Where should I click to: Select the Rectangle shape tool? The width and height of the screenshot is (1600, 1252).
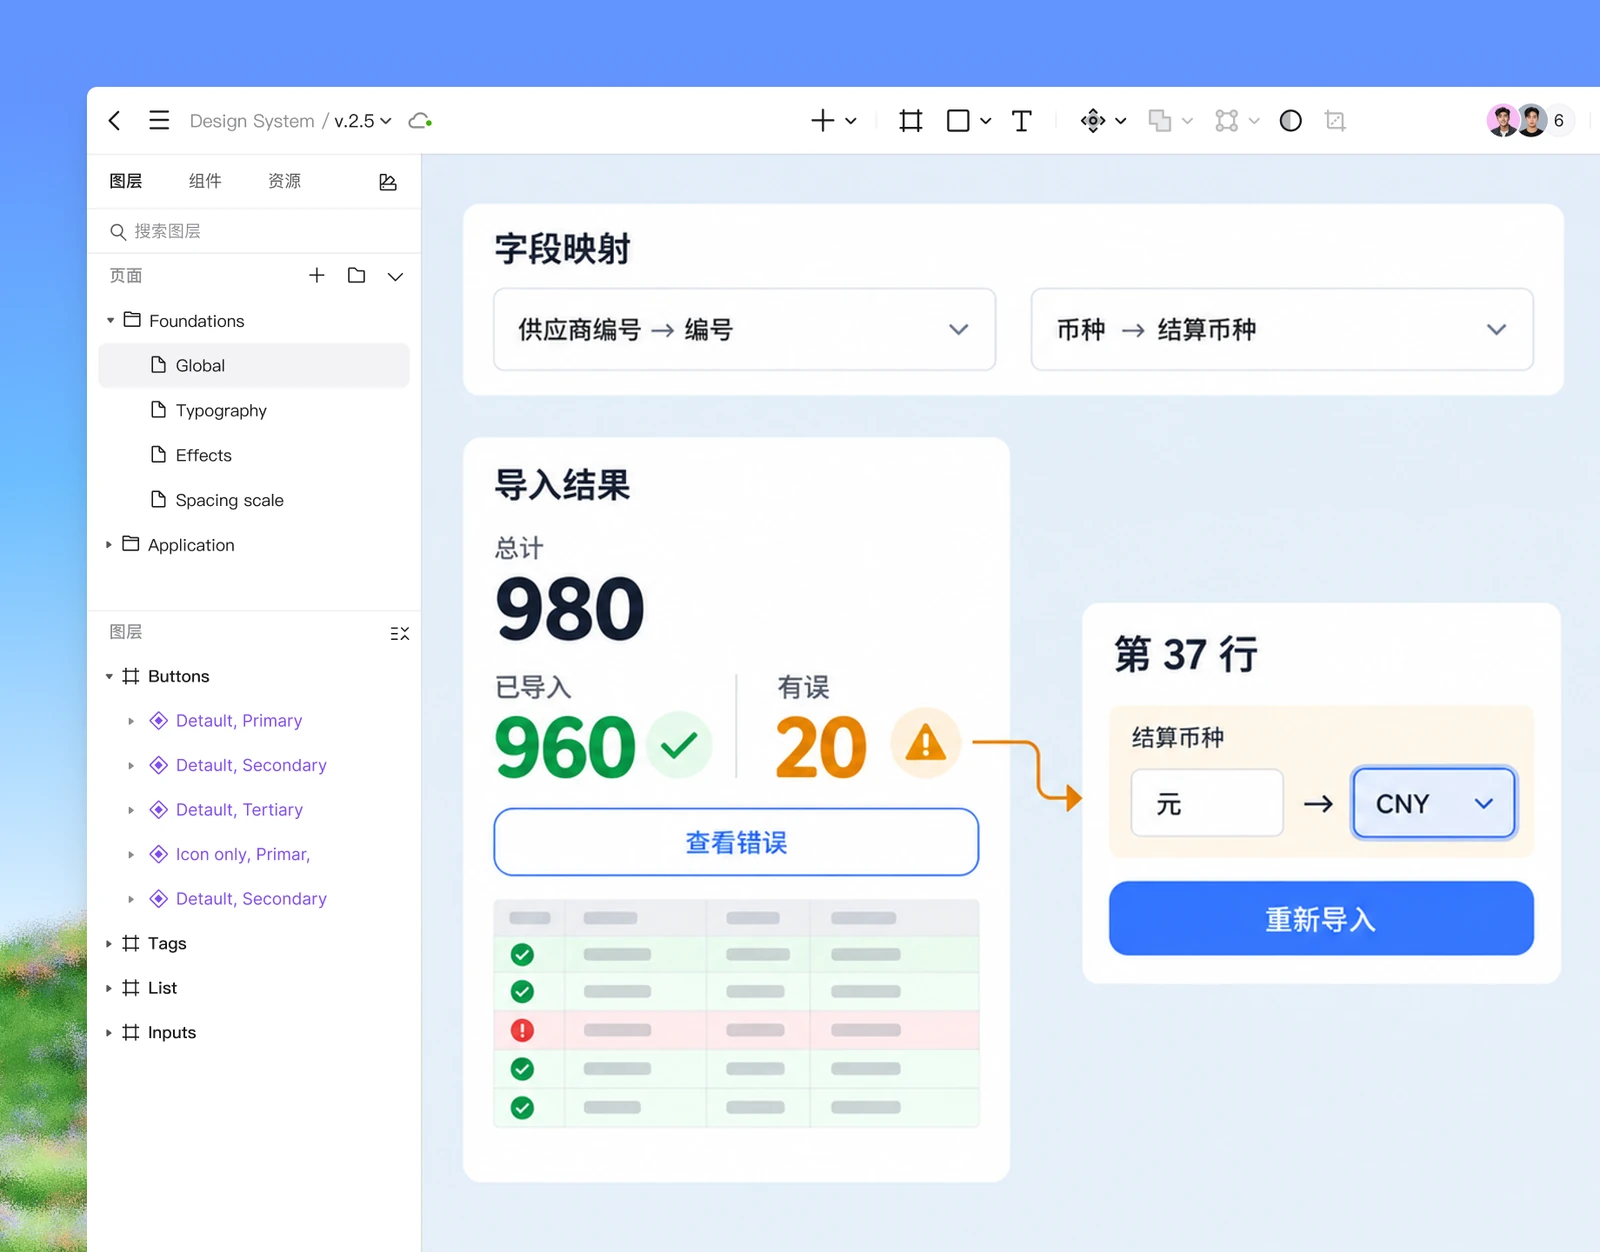click(x=958, y=121)
